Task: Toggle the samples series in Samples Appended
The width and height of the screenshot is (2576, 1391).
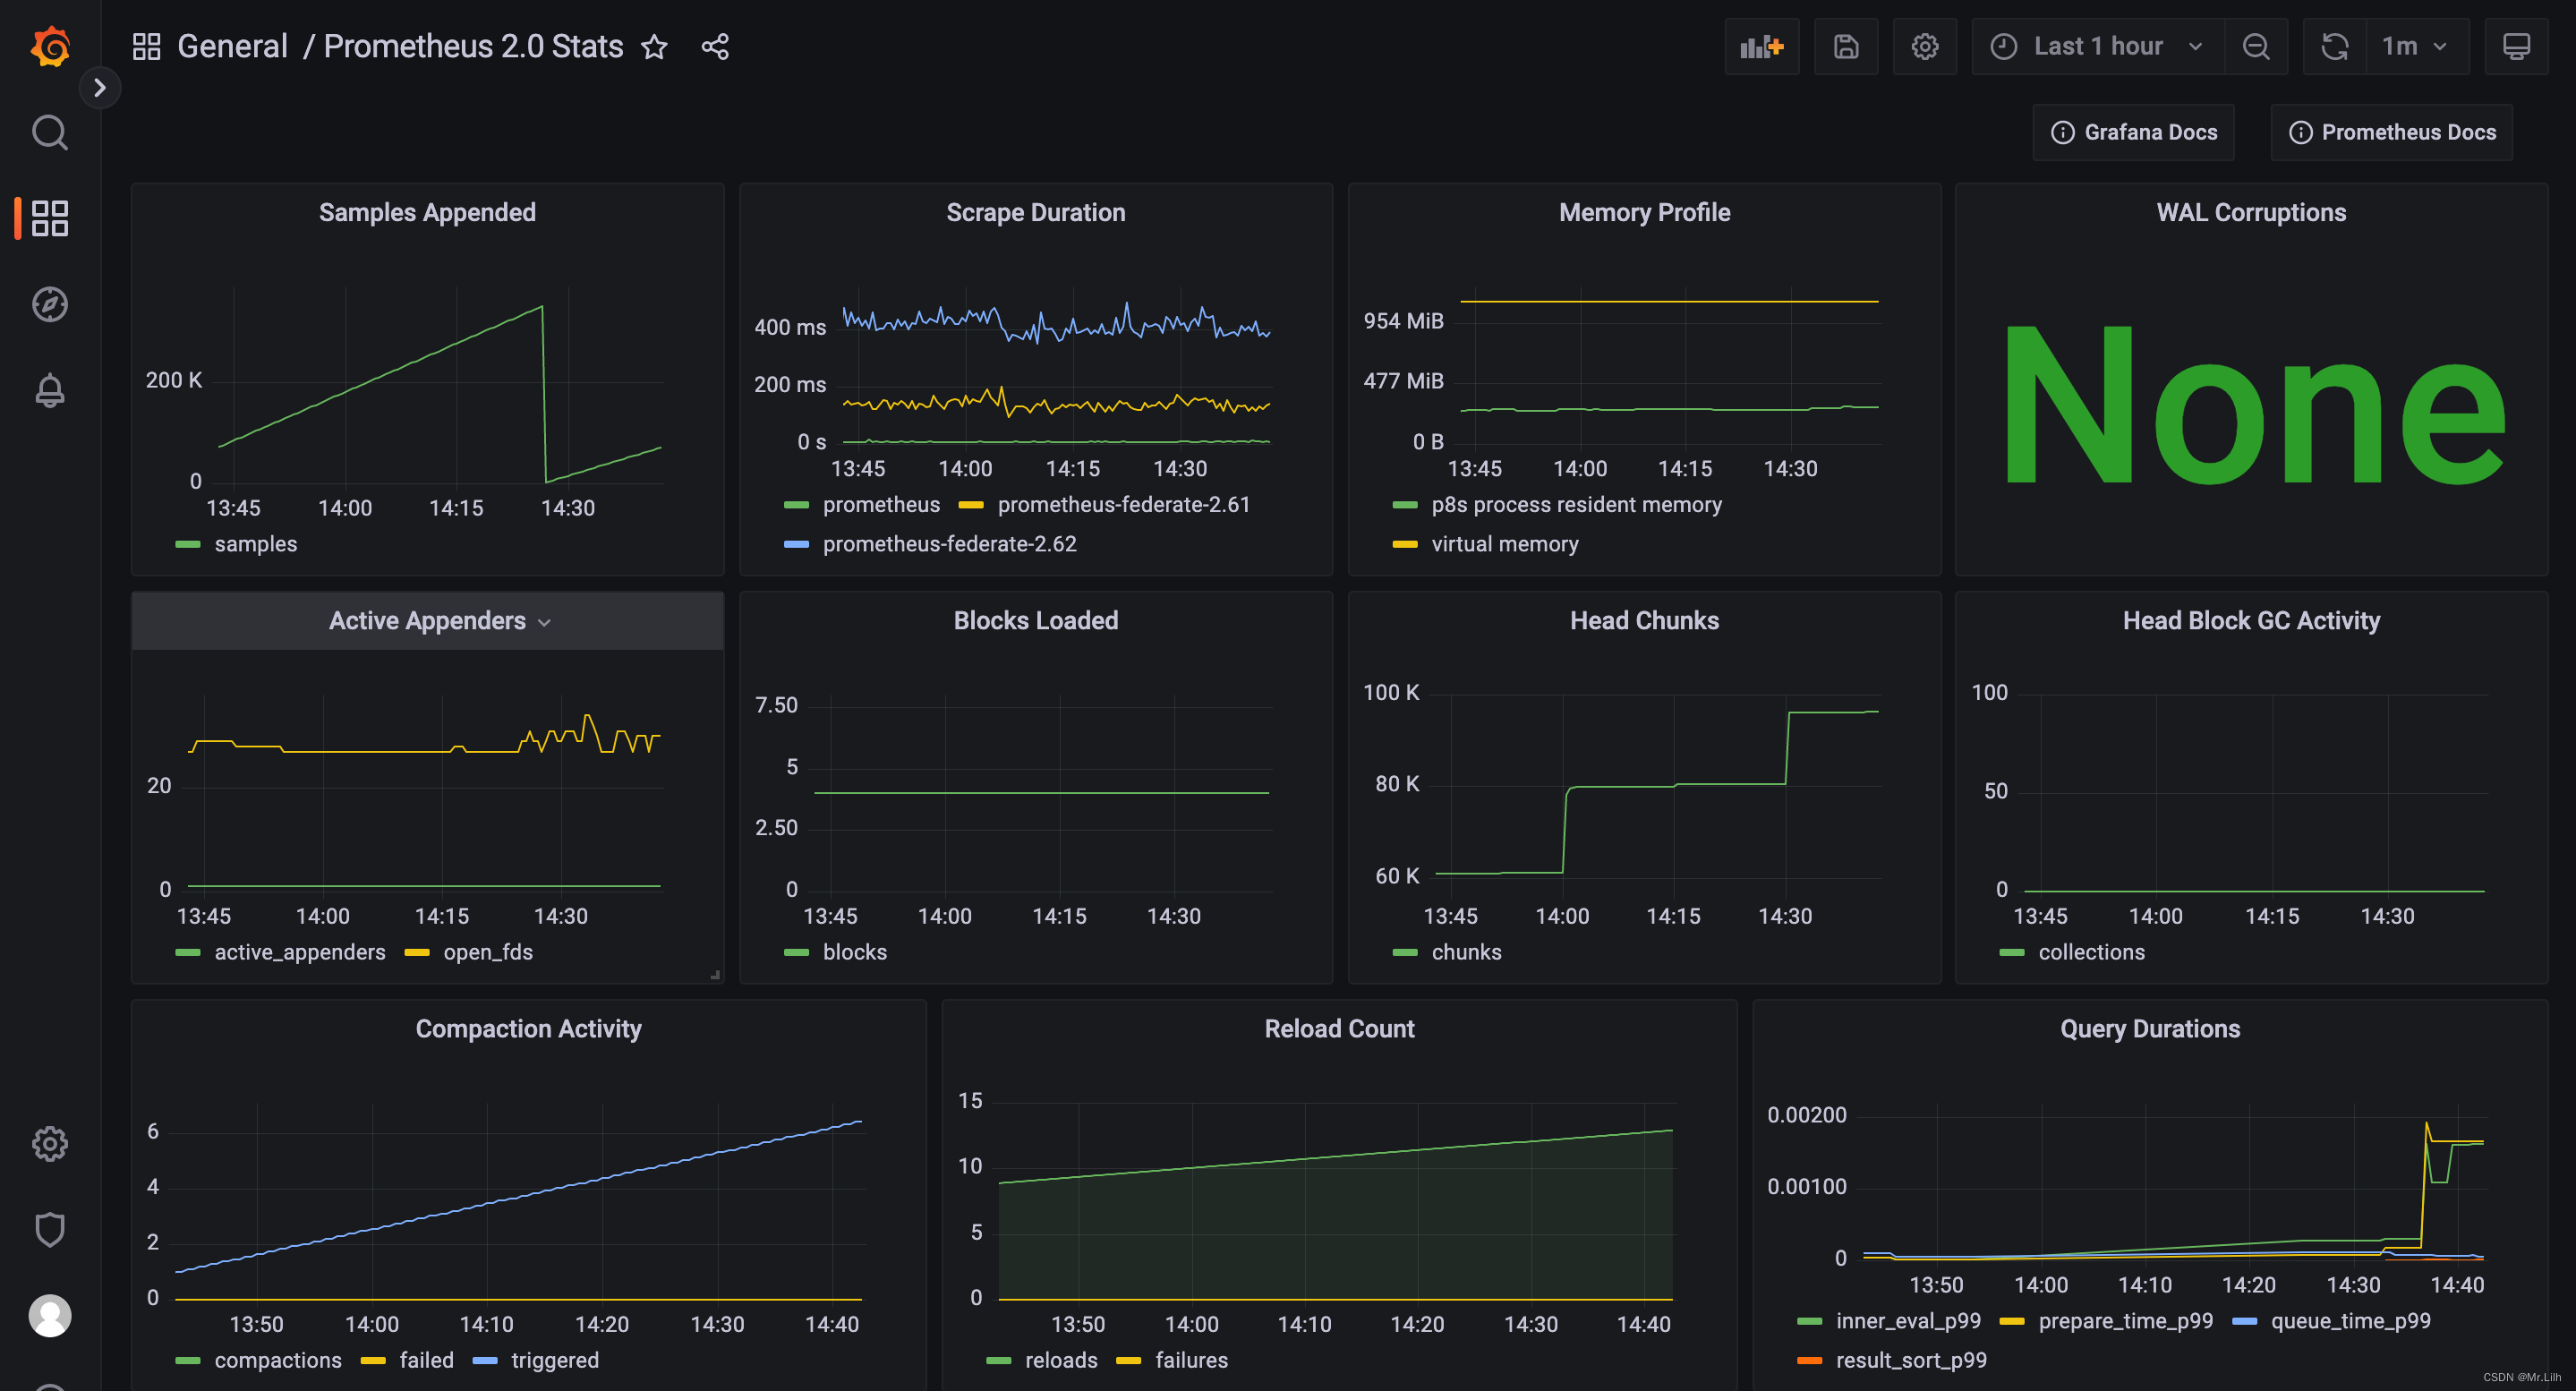Action: pos(256,544)
